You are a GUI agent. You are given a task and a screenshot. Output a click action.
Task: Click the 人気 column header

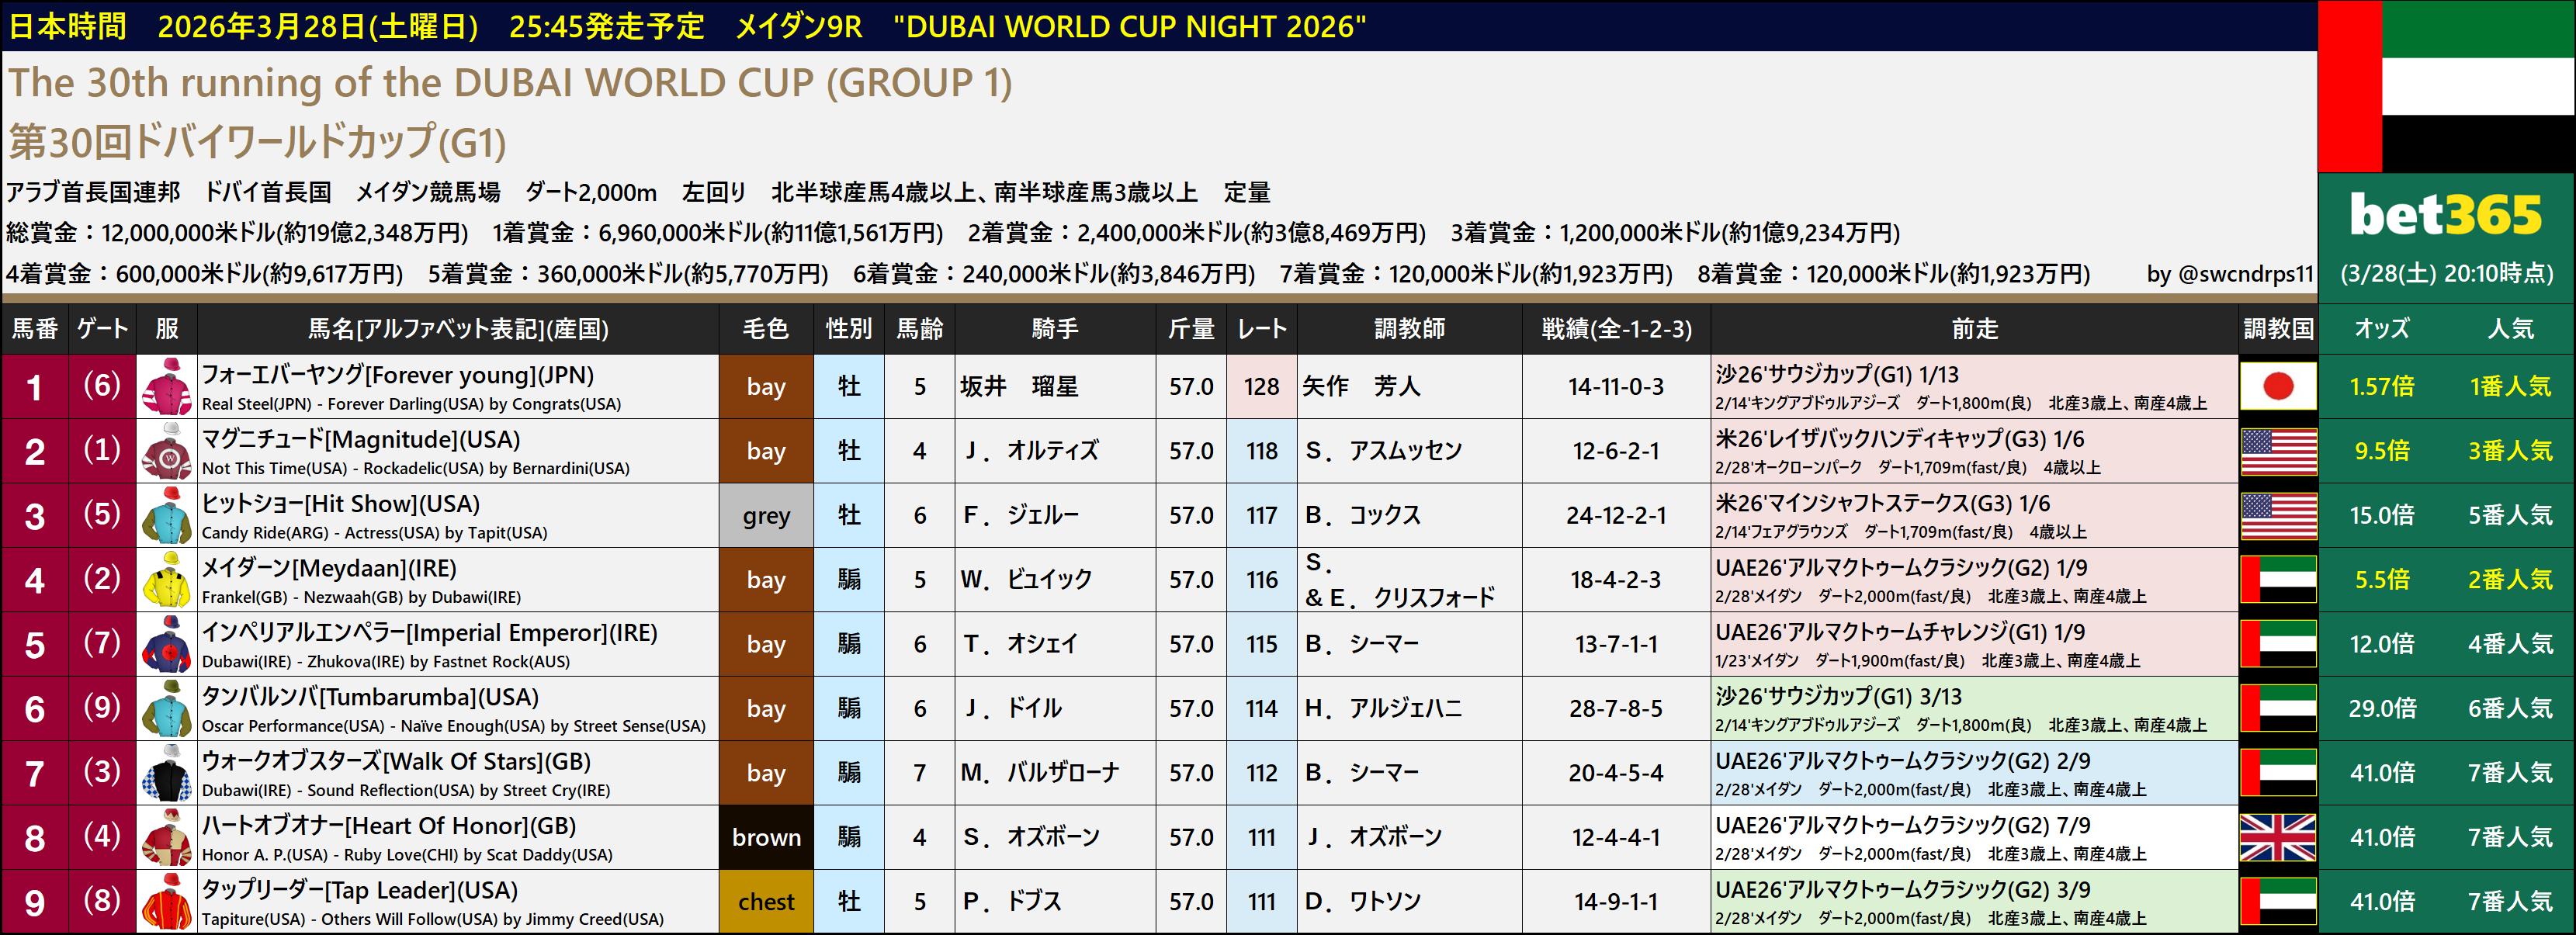coord(2510,329)
